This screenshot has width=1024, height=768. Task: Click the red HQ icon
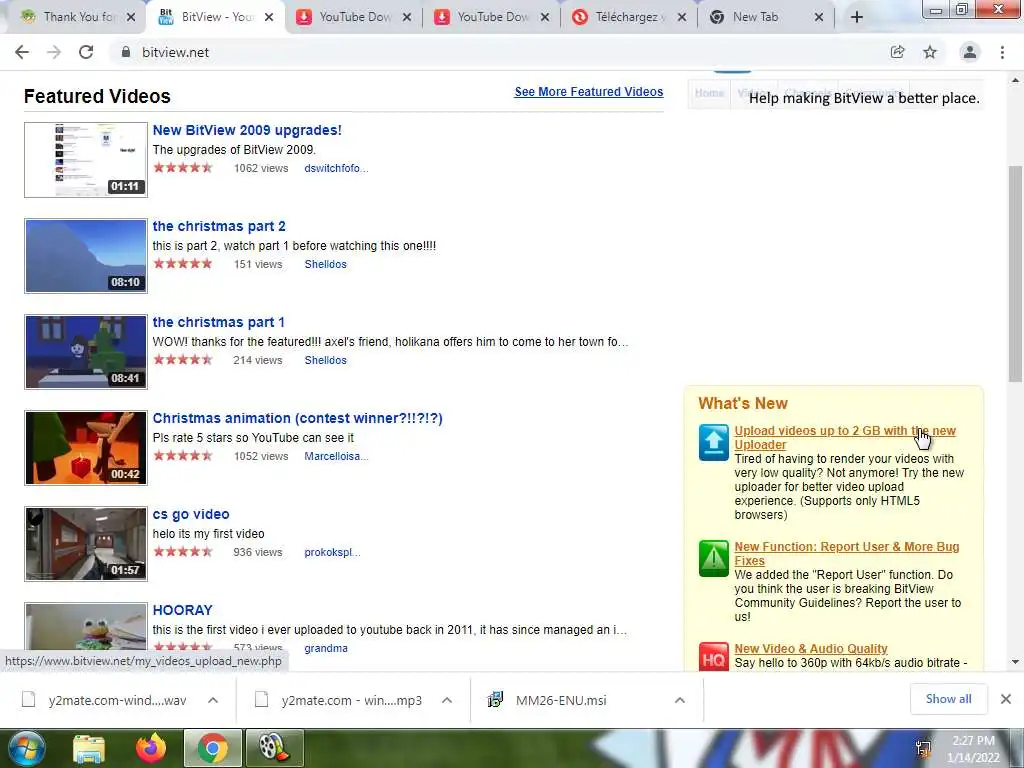(713, 657)
